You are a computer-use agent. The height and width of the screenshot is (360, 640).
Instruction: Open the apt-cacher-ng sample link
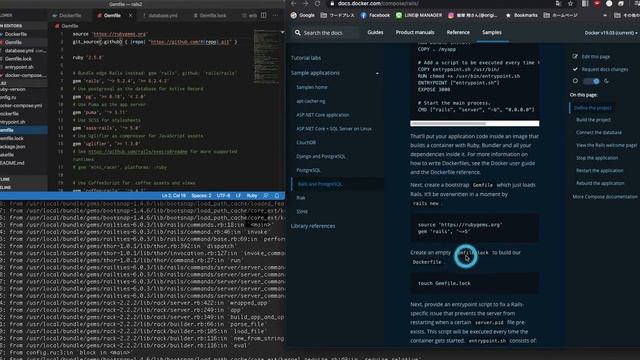311,101
